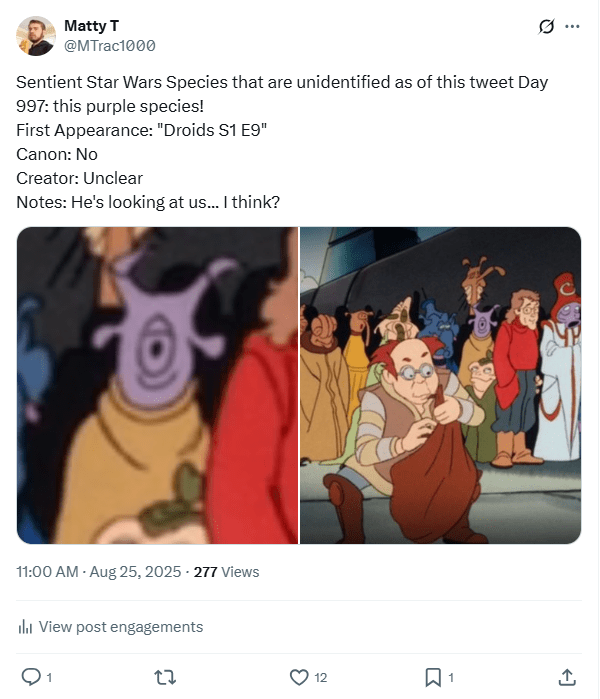Click the Grok explain-post icon
The width and height of the screenshot is (600, 699).
546,27
